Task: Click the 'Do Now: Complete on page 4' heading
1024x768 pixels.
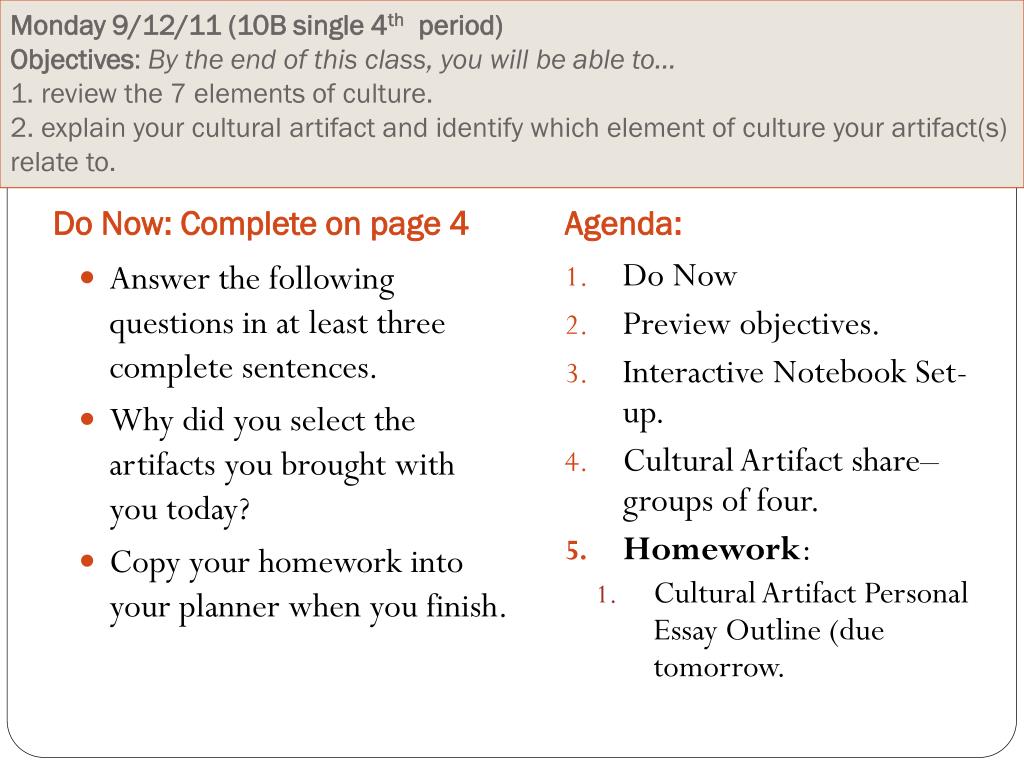Action: (x=261, y=225)
